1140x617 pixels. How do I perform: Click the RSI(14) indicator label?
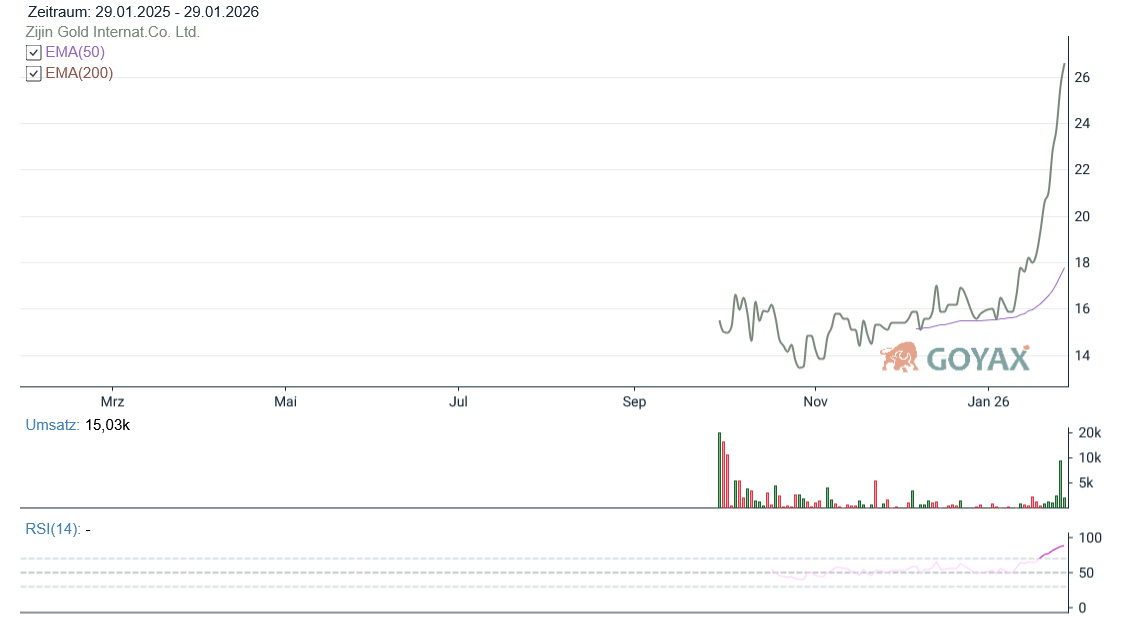52,529
